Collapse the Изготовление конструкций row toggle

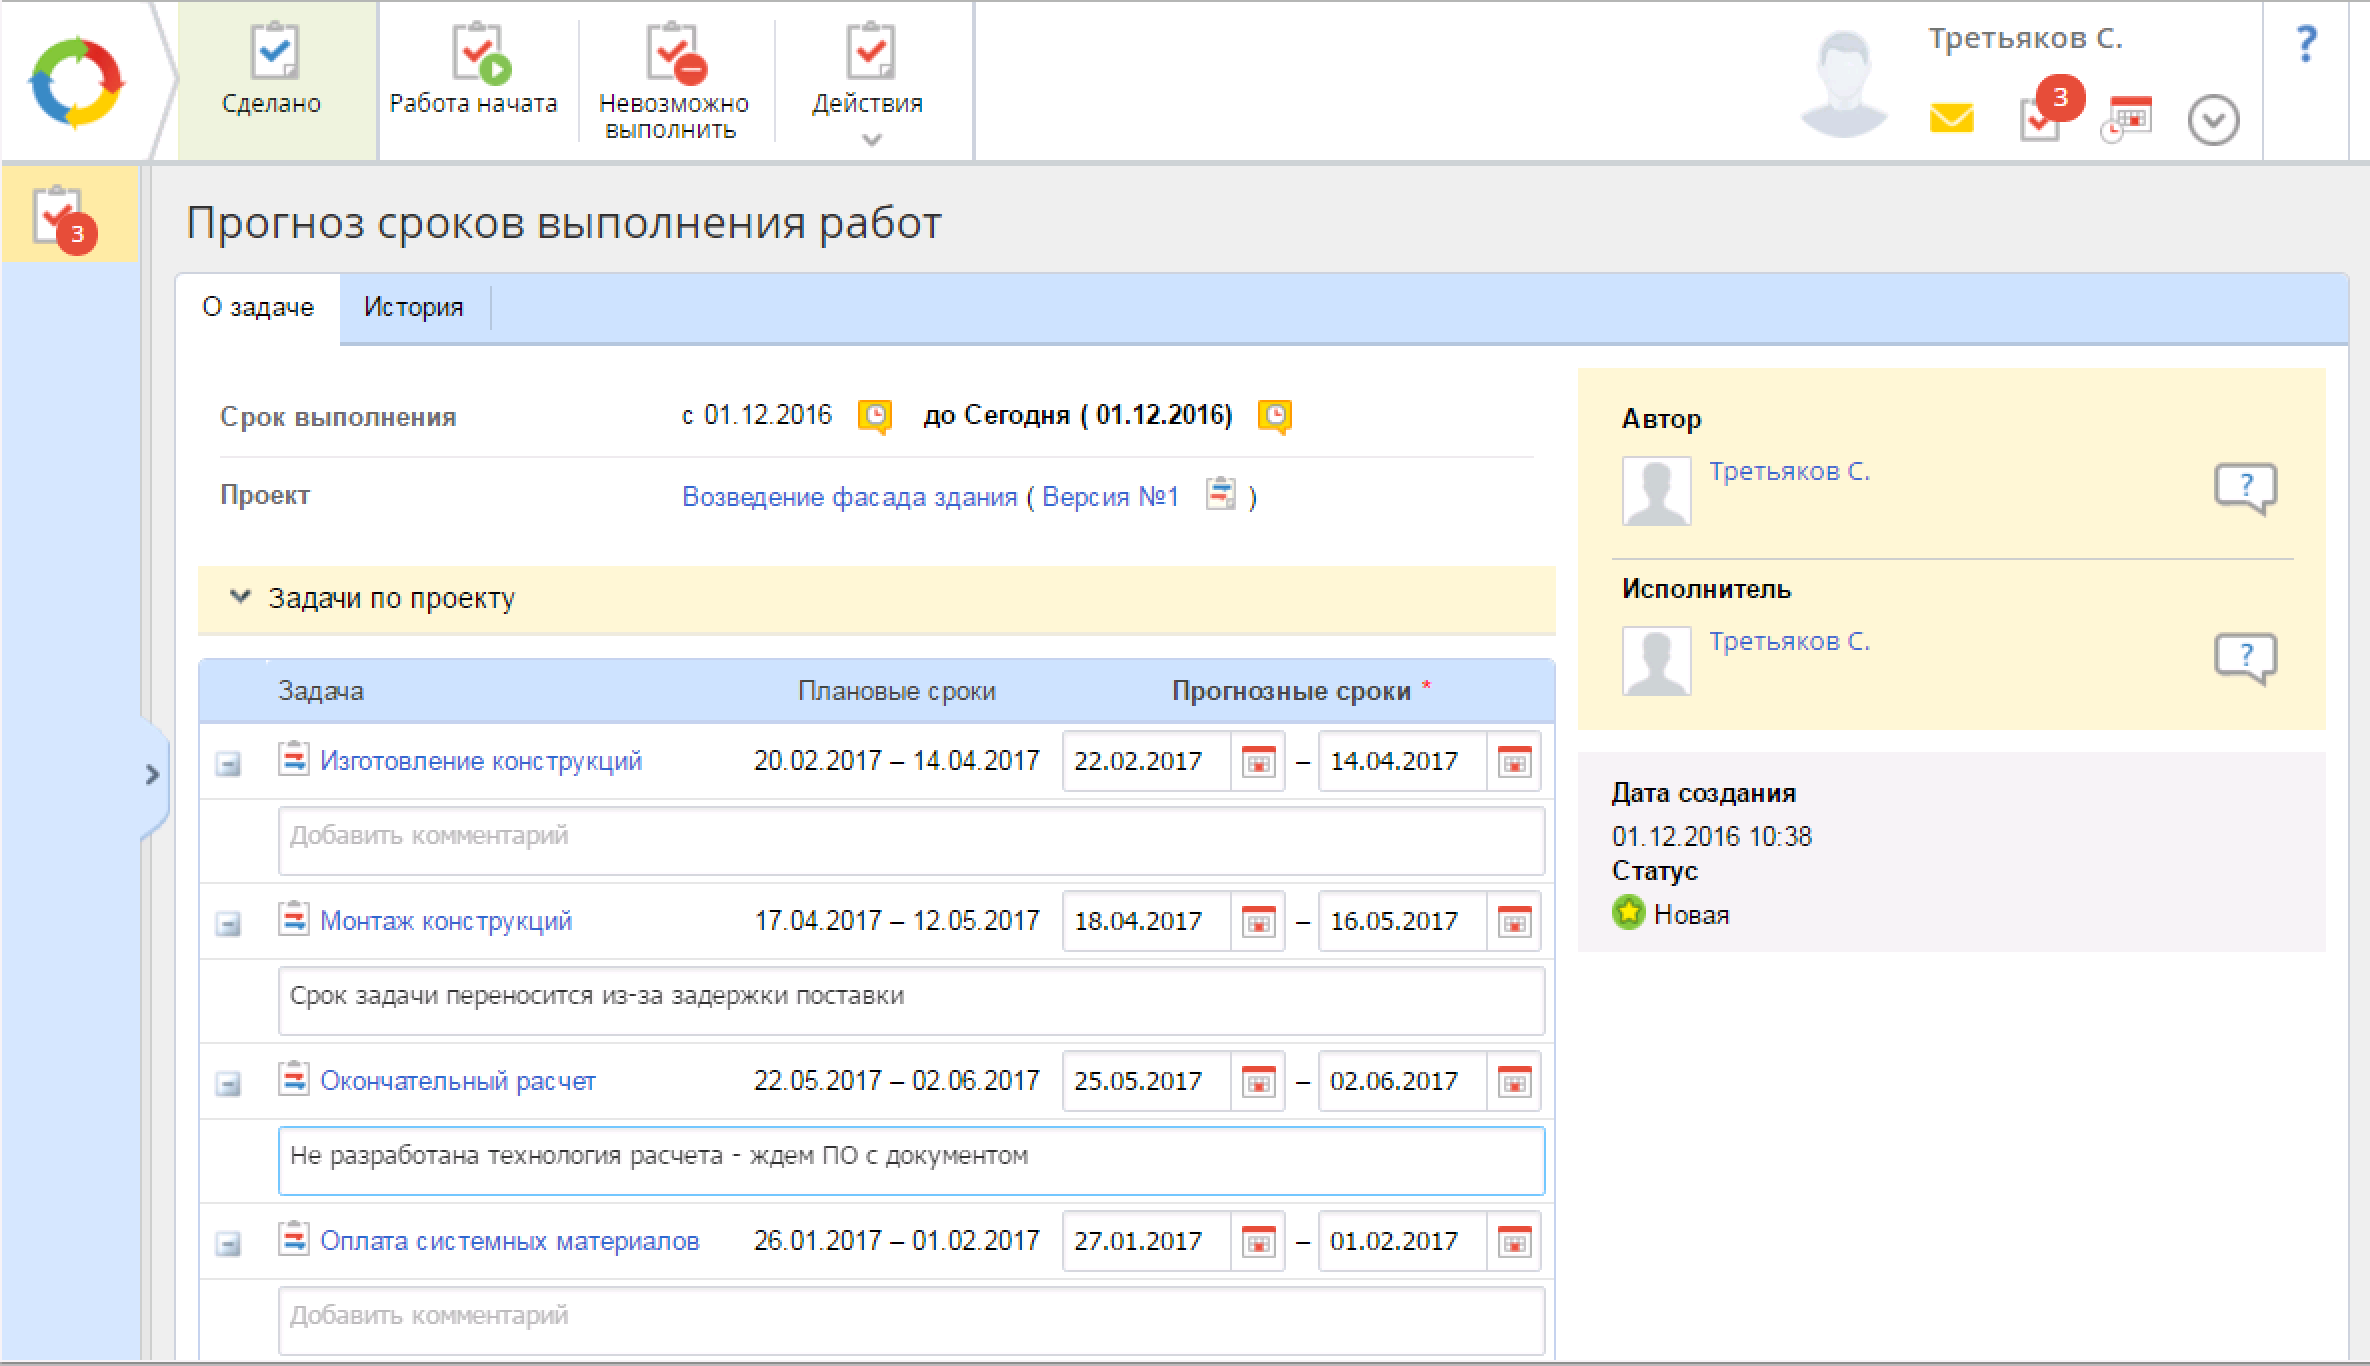(x=229, y=764)
